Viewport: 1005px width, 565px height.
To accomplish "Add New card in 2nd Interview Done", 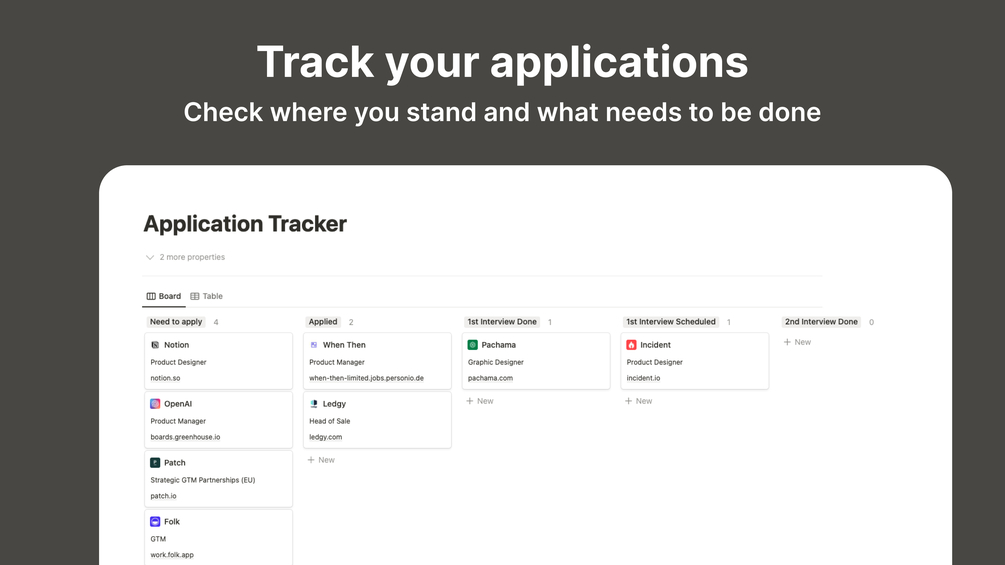I will (797, 342).
